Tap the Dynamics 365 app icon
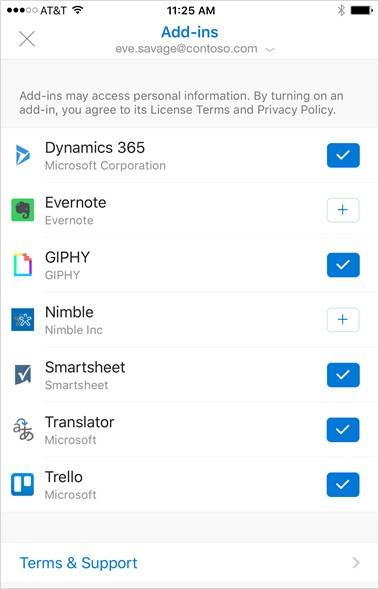Image resolution: width=379 pixels, height=589 pixels. click(x=23, y=156)
